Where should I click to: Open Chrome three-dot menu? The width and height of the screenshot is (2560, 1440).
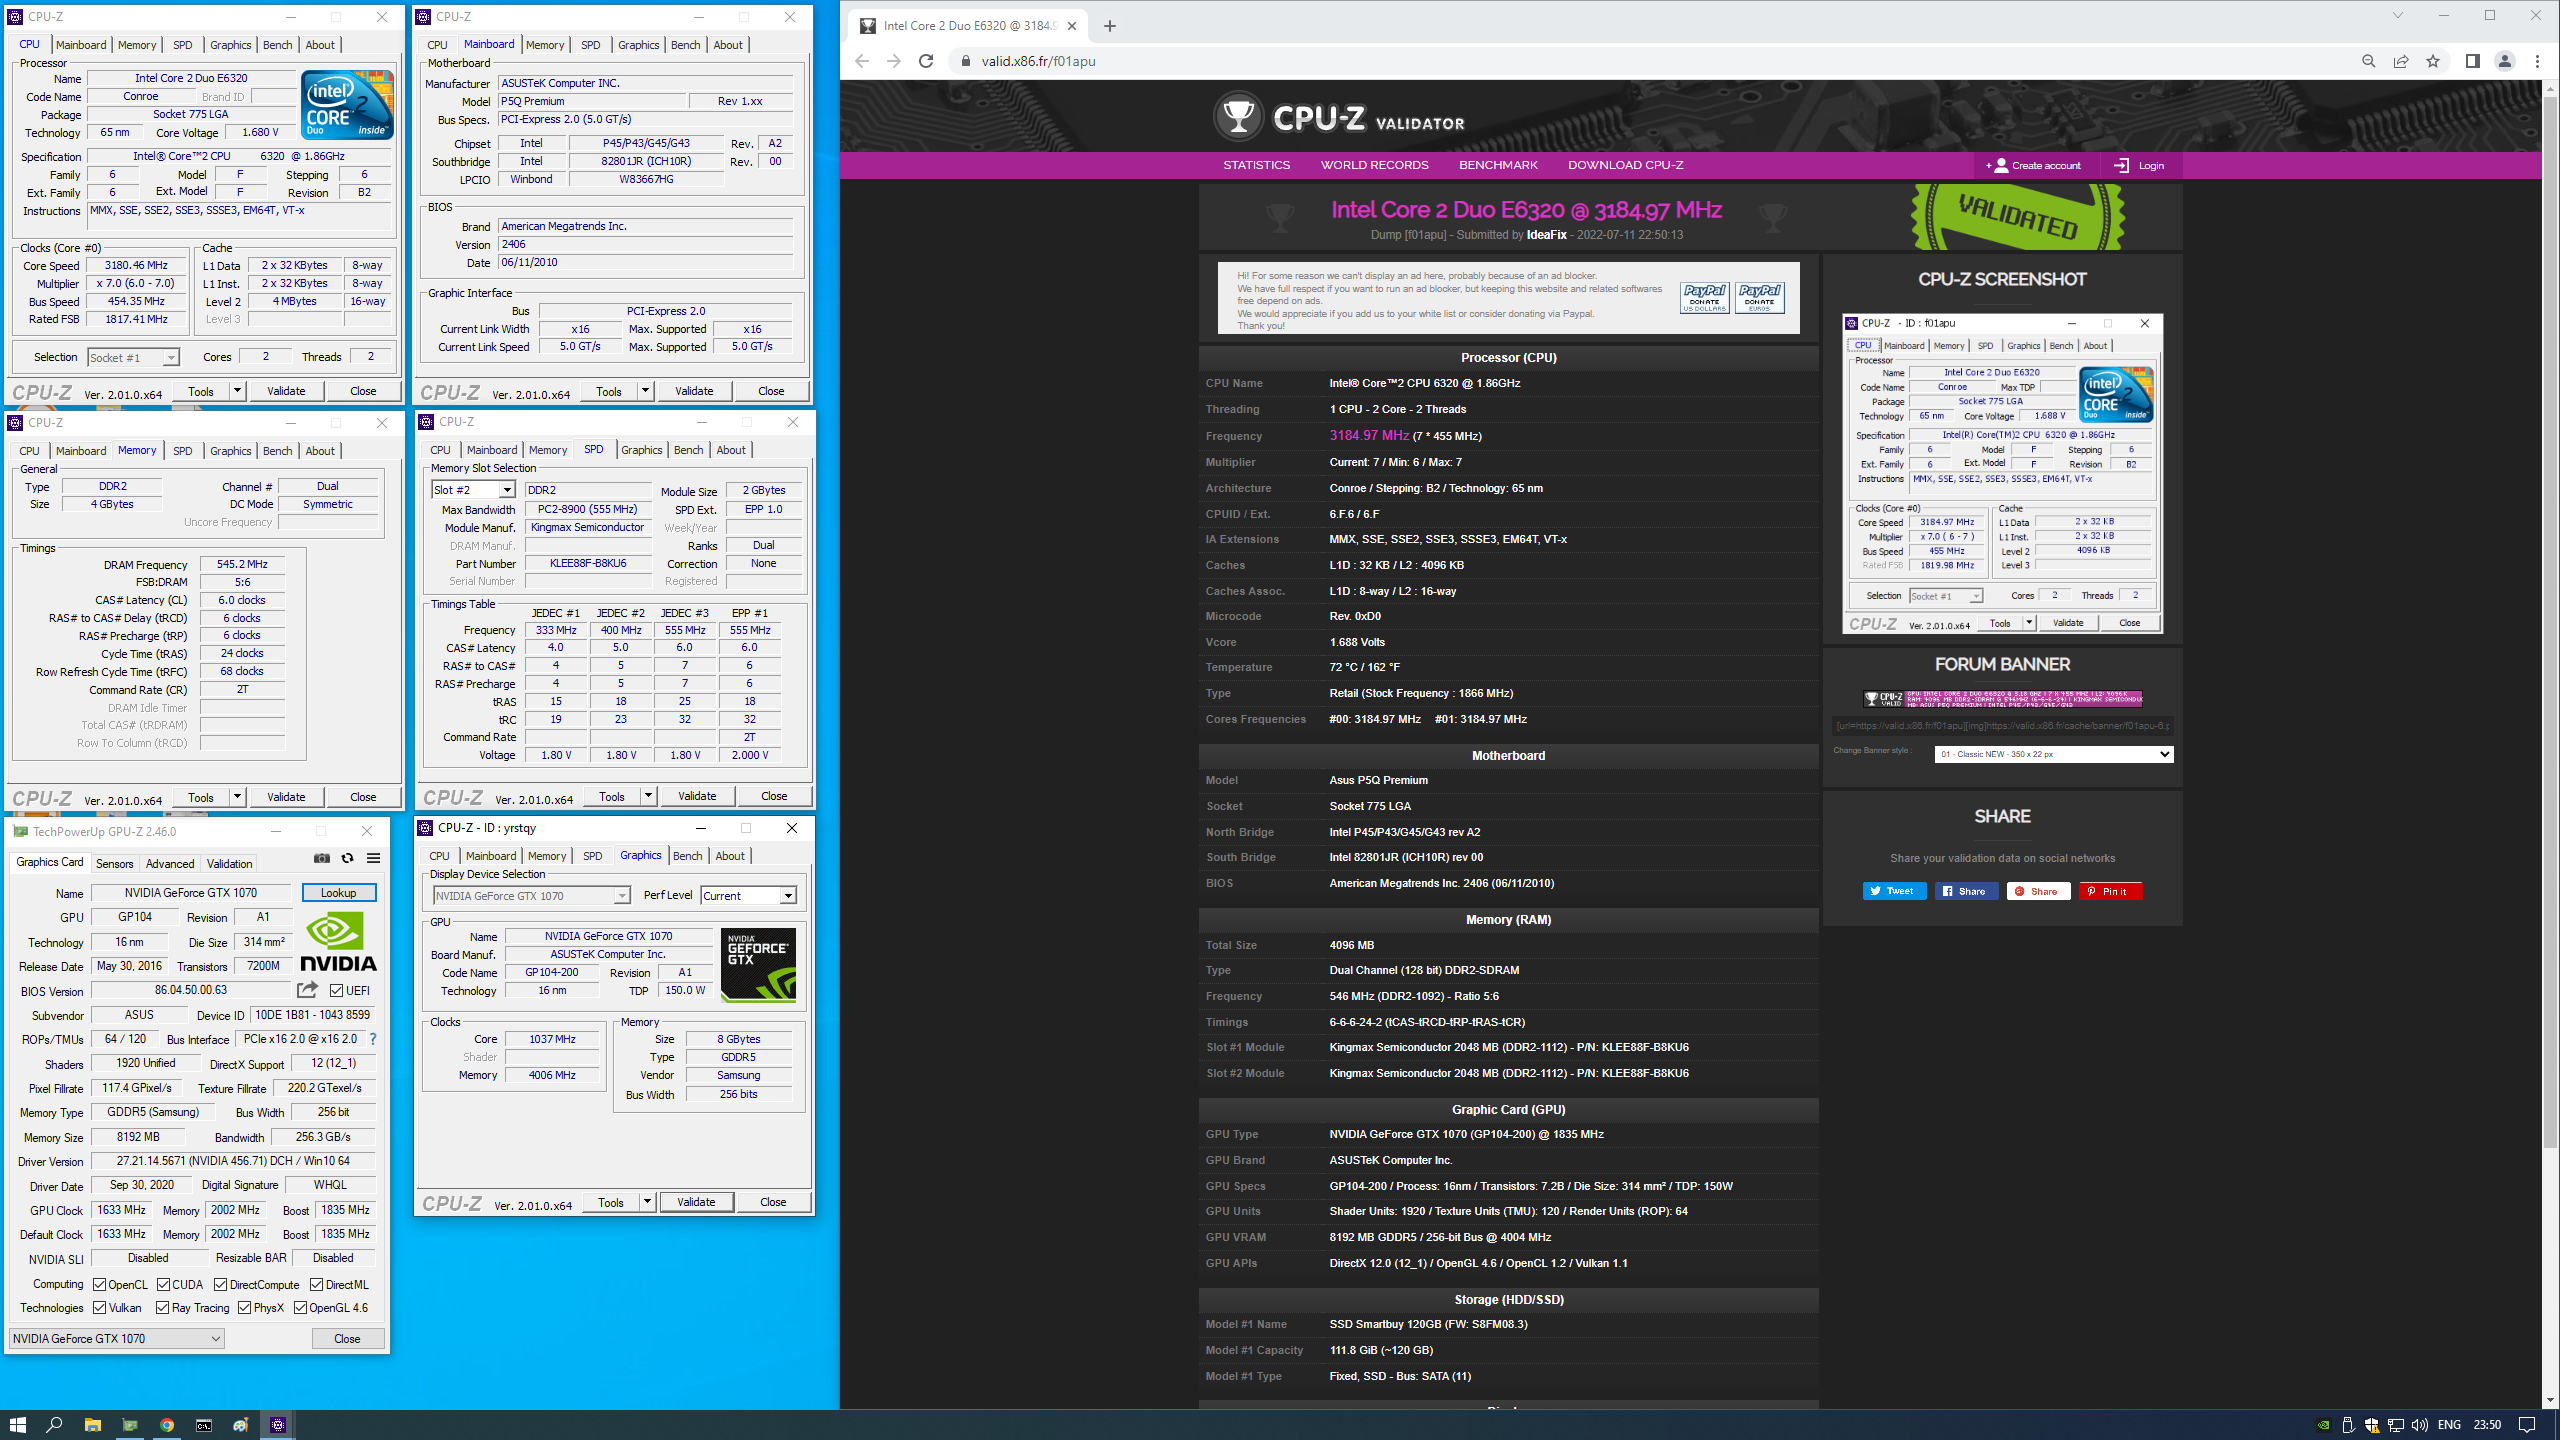click(x=2537, y=61)
